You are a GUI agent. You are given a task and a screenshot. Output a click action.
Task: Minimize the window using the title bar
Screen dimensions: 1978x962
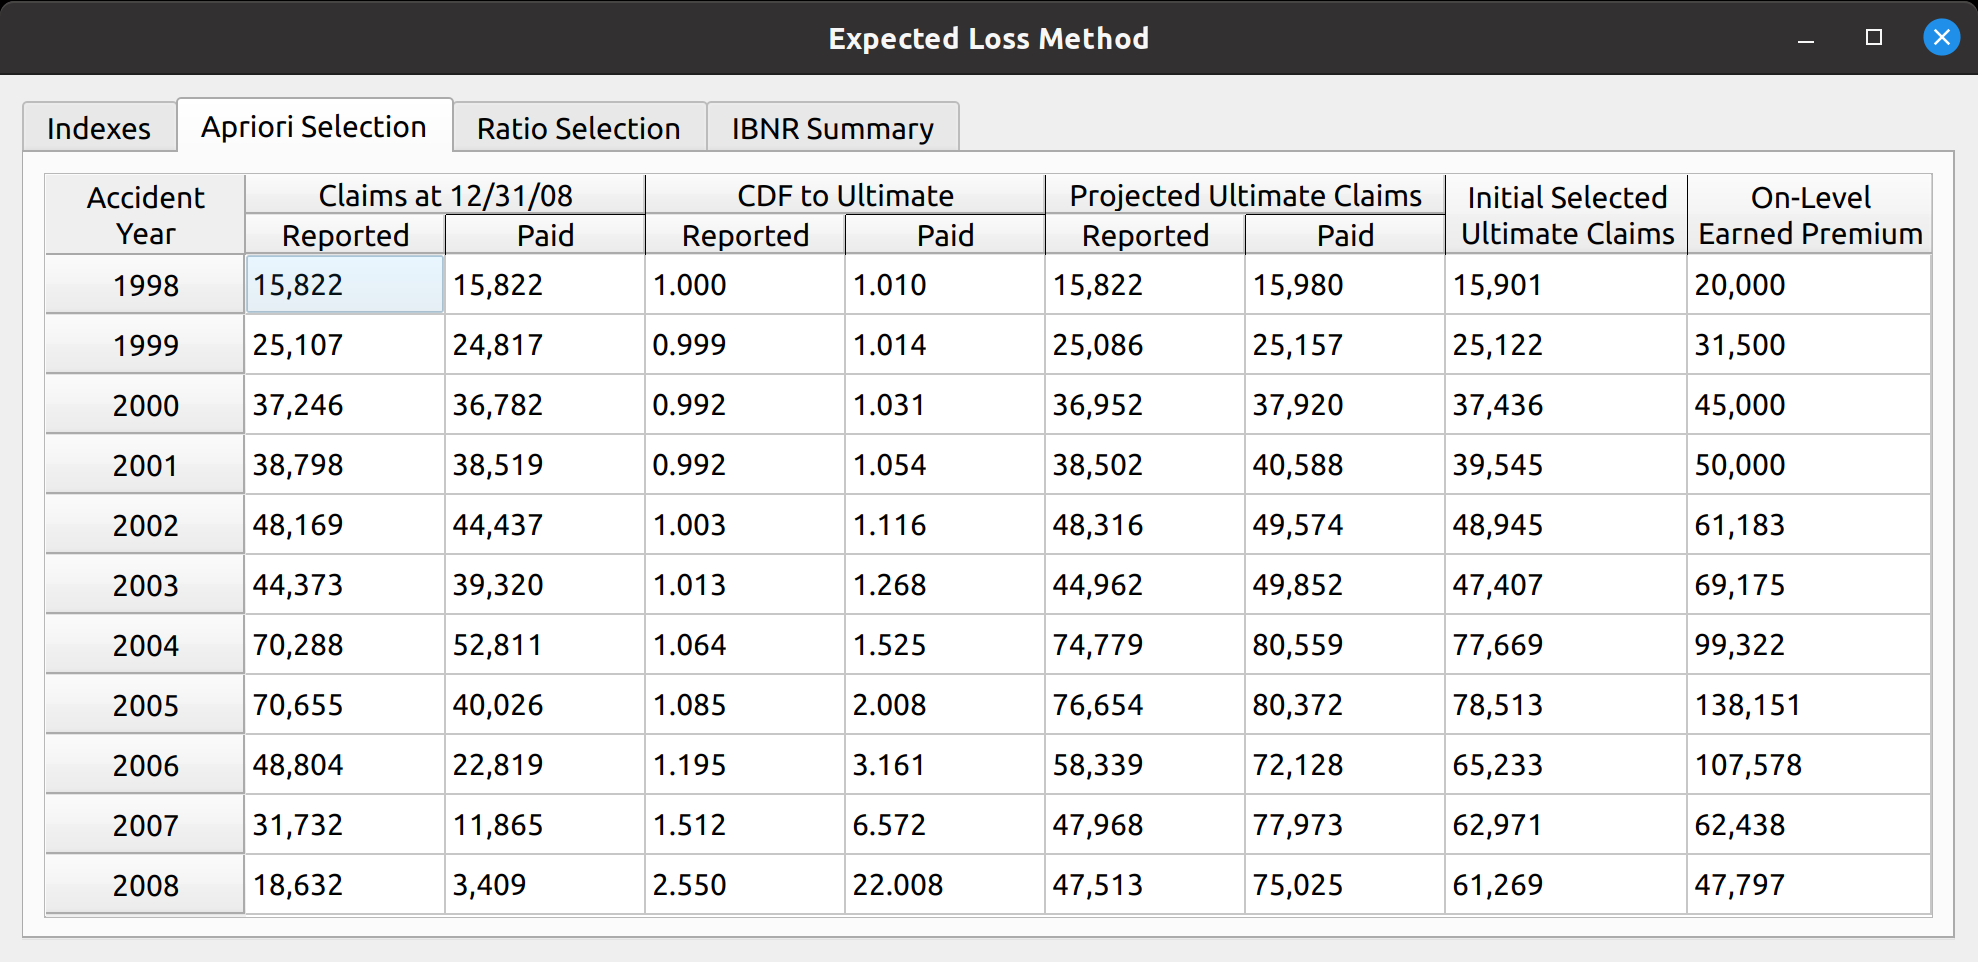coord(1805,38)
